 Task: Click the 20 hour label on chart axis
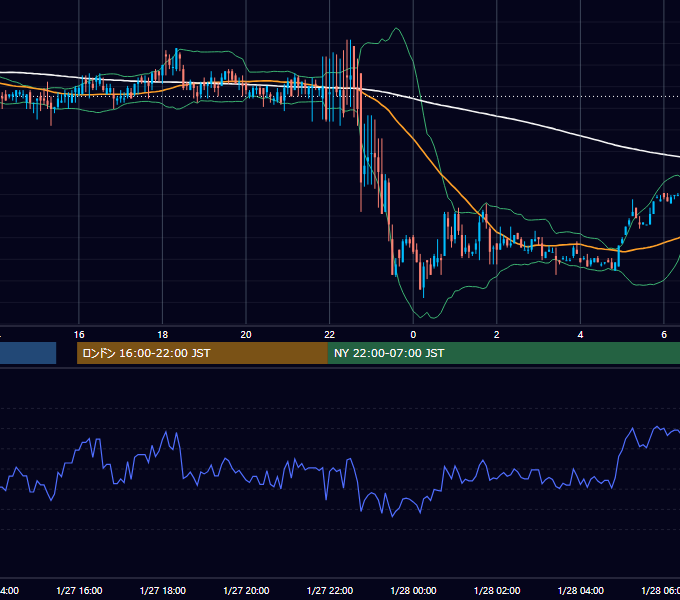(246, 335)
